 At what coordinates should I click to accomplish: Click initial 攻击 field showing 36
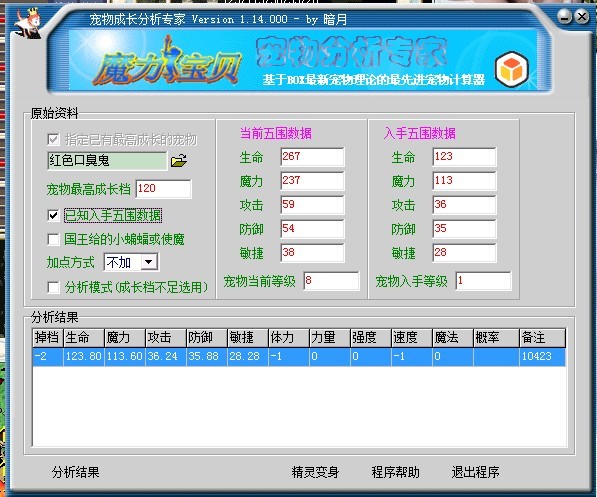464,205
